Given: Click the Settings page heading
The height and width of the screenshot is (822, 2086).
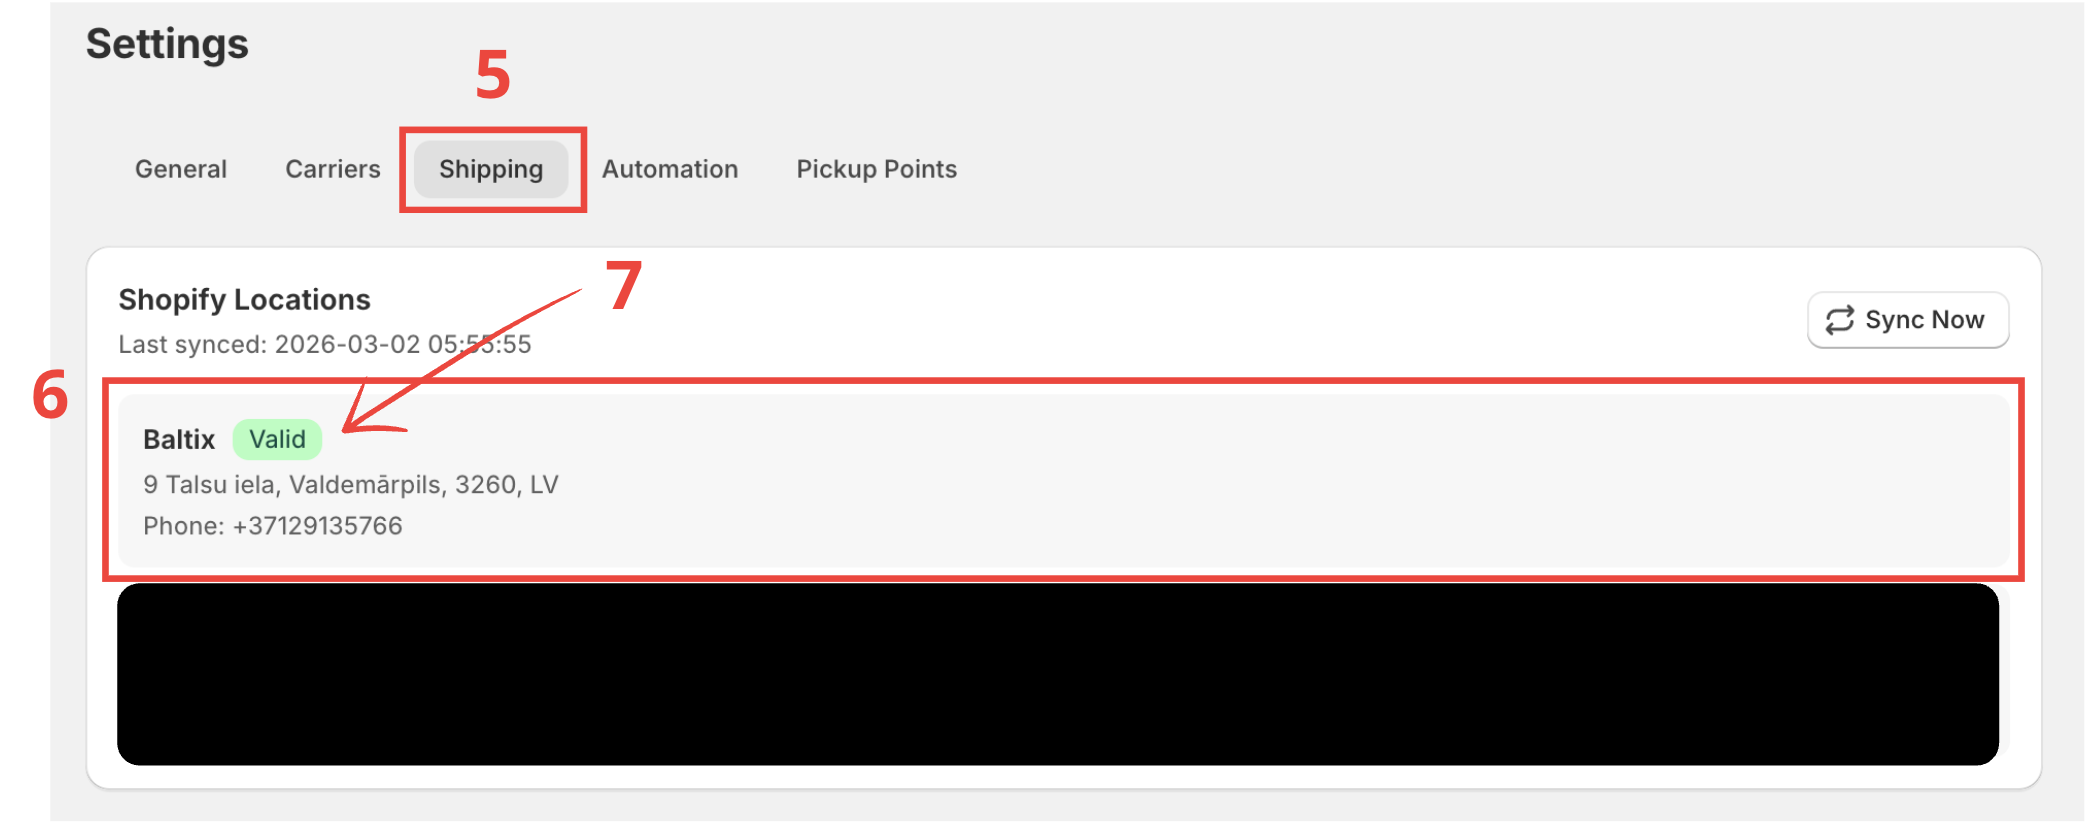Looking at the screenshot, I should [167, 44].
